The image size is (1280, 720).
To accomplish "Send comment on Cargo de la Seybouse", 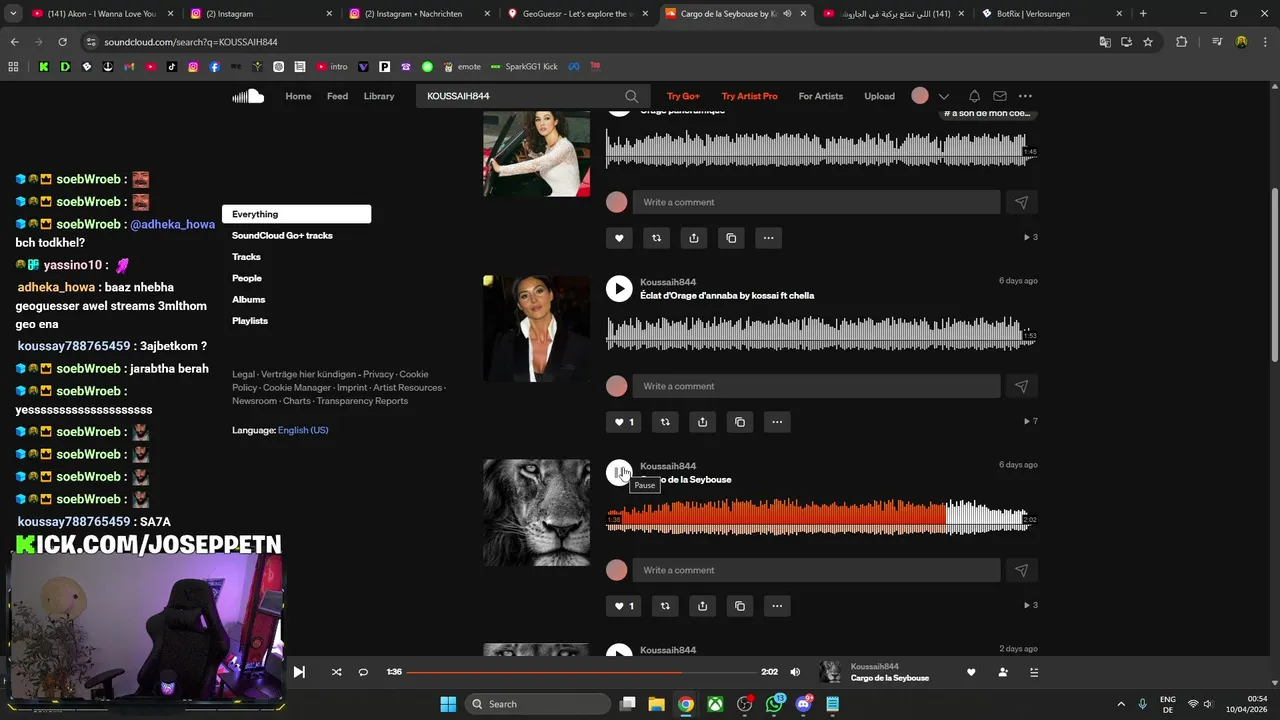I will point(1021,570).
